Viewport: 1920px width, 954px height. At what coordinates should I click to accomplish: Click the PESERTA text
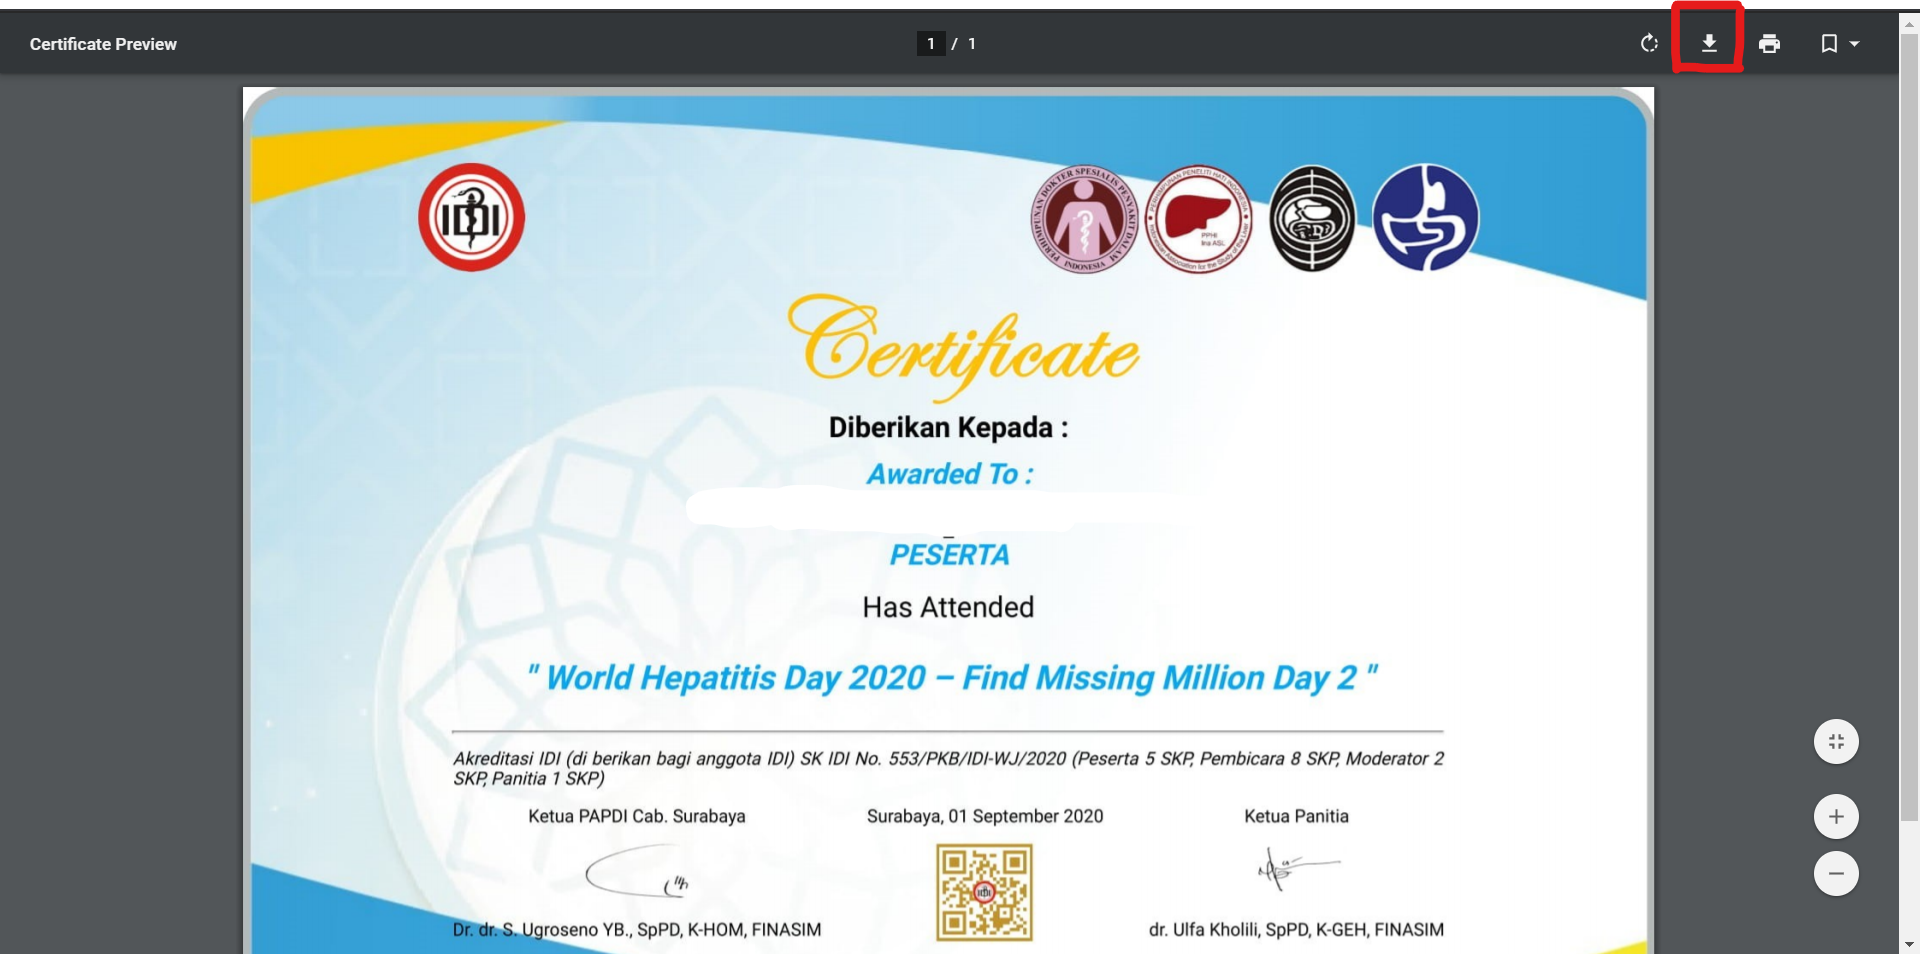949,555
